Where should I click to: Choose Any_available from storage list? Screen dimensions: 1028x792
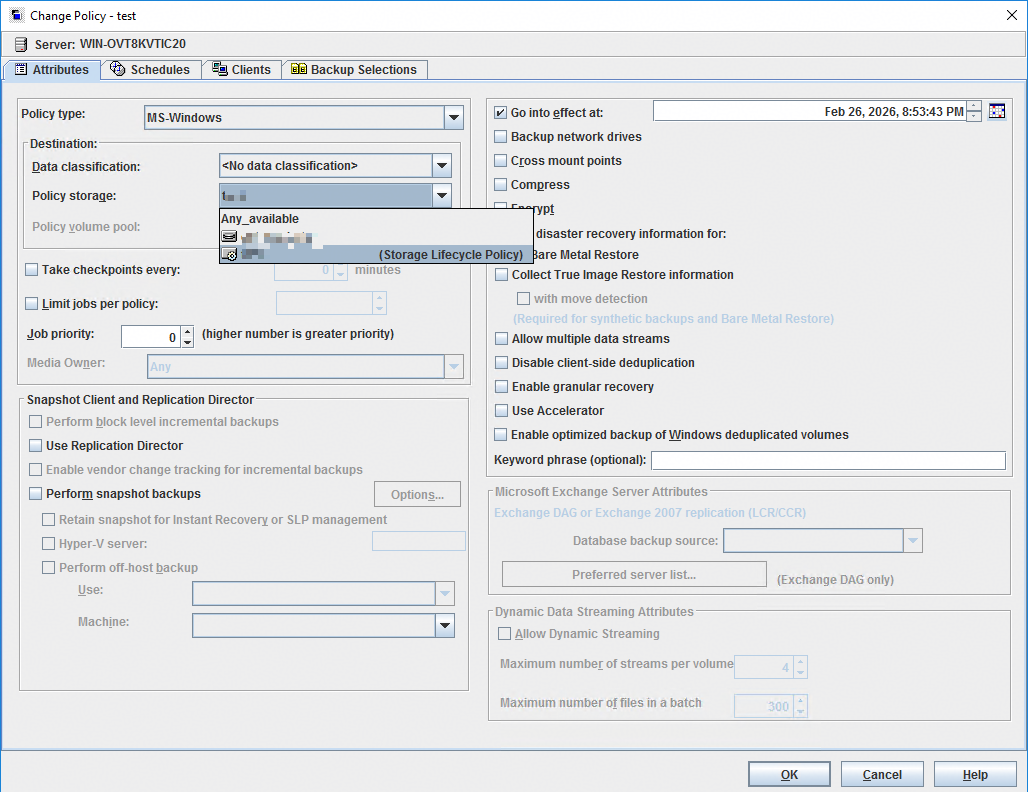[x=260, y=219]
